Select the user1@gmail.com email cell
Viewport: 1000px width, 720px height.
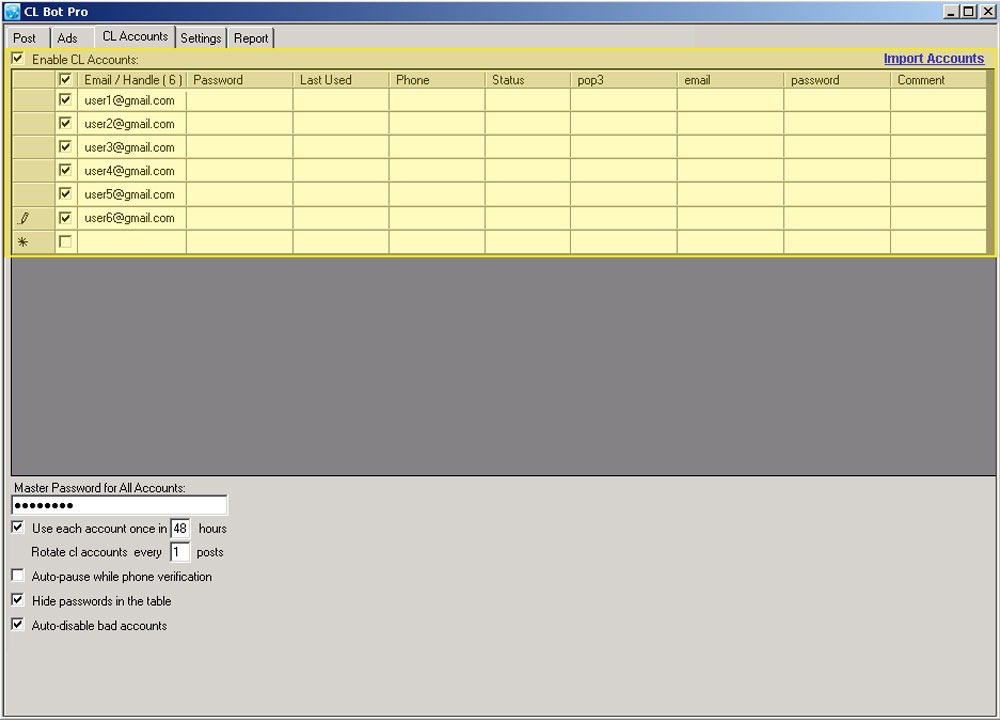point(131,100)
